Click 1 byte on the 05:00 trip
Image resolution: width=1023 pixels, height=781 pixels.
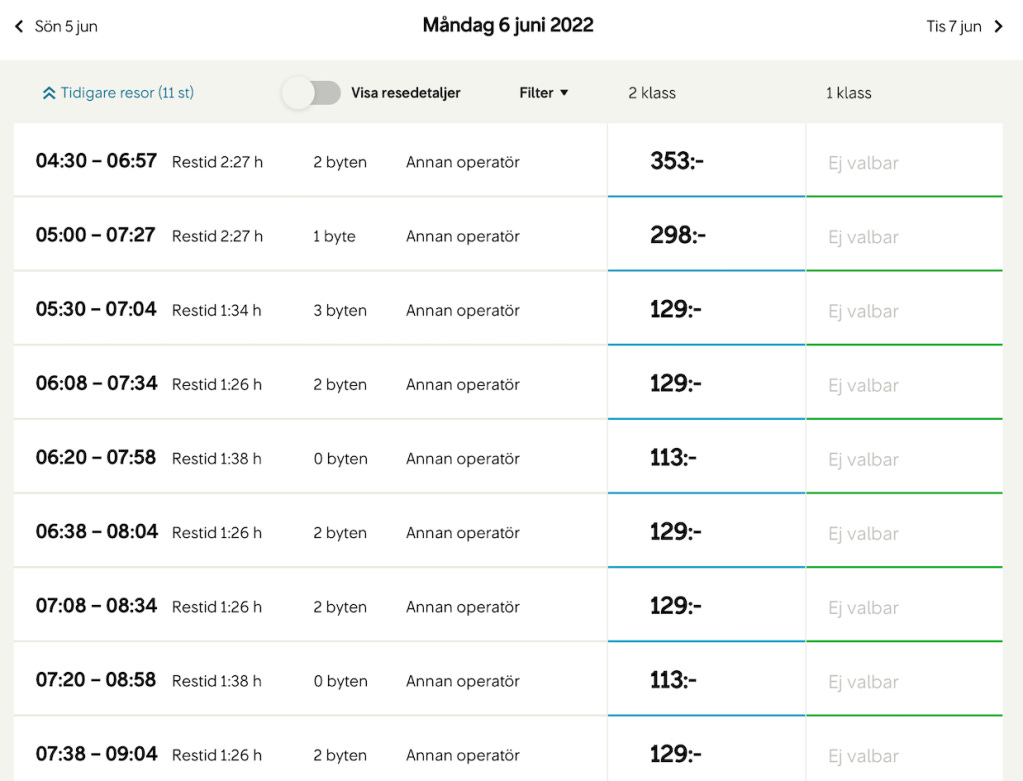click(x=334, y=236)
